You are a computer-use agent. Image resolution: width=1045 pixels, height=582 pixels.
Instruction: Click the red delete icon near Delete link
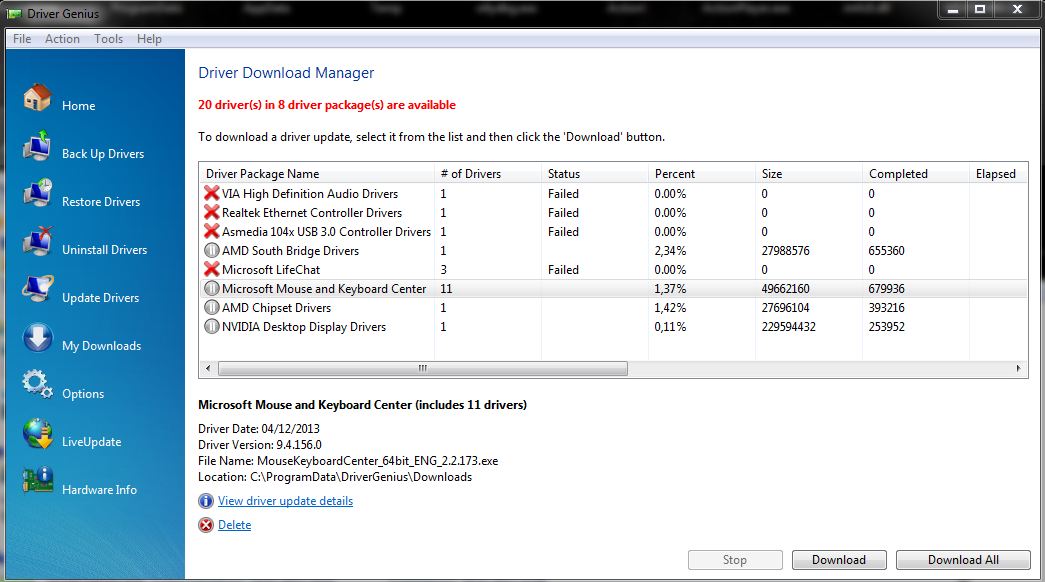click(x=206, y=524)
